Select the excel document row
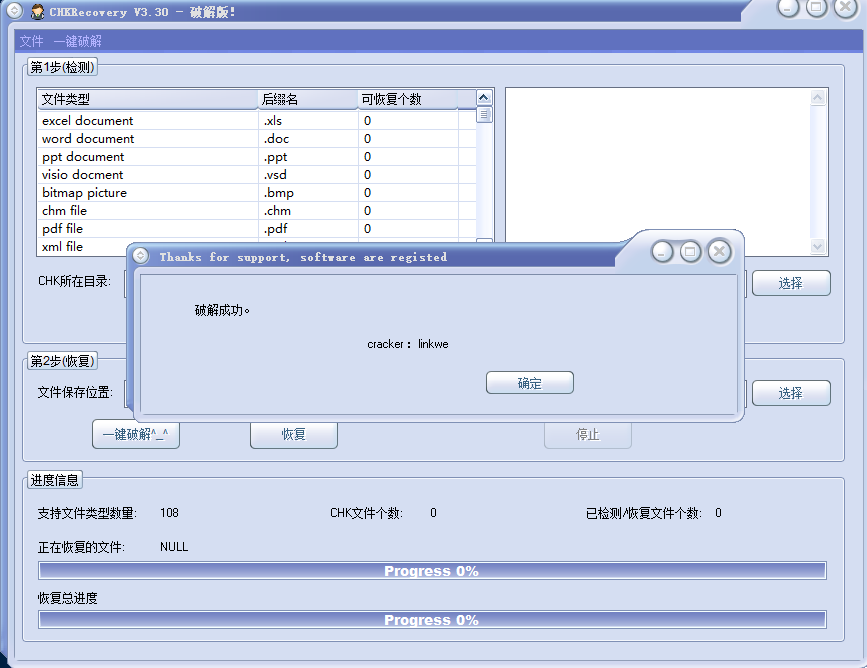867x668 pixels. (x=257, y=121)
